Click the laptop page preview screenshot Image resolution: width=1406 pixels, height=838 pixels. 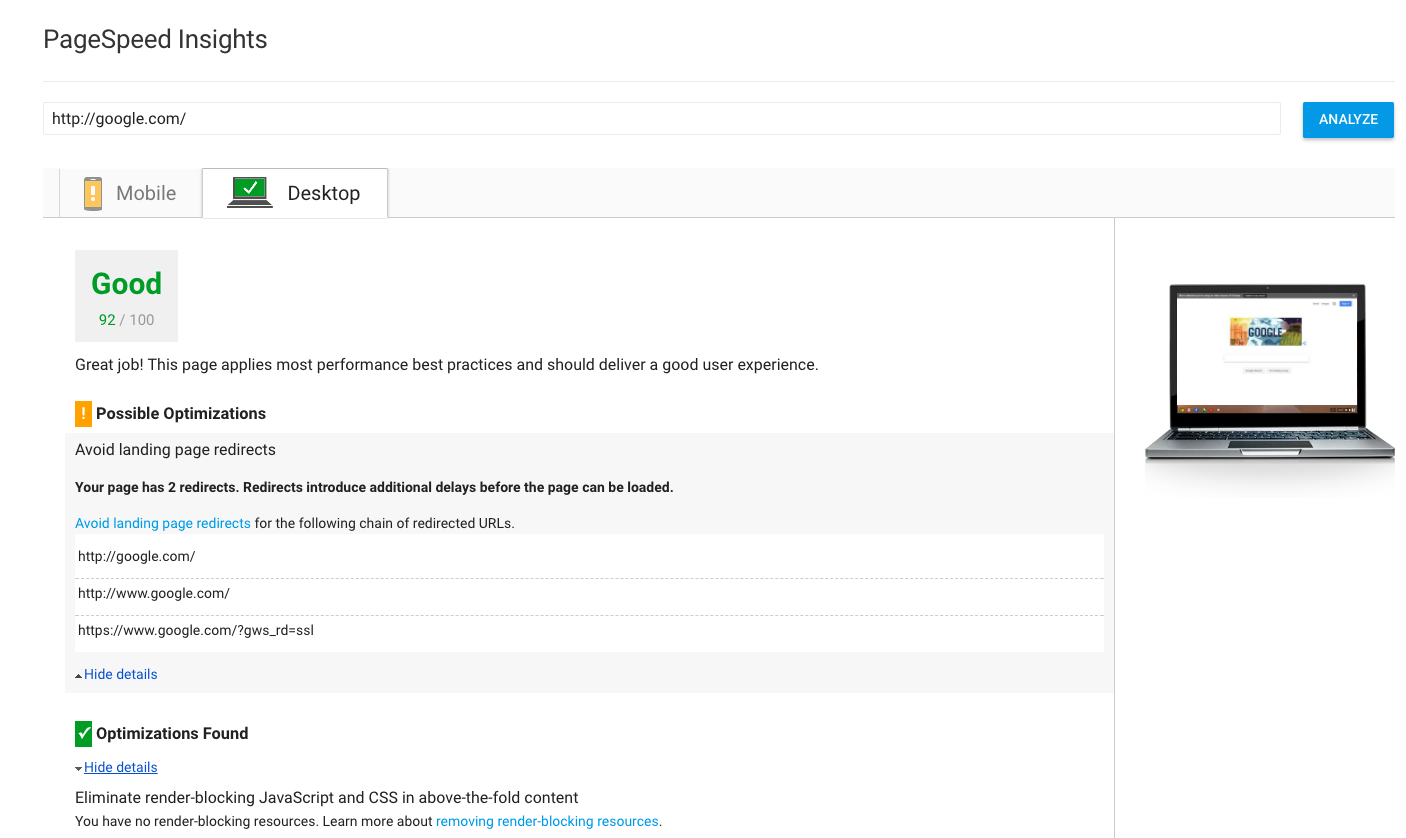pos(1268,372)
